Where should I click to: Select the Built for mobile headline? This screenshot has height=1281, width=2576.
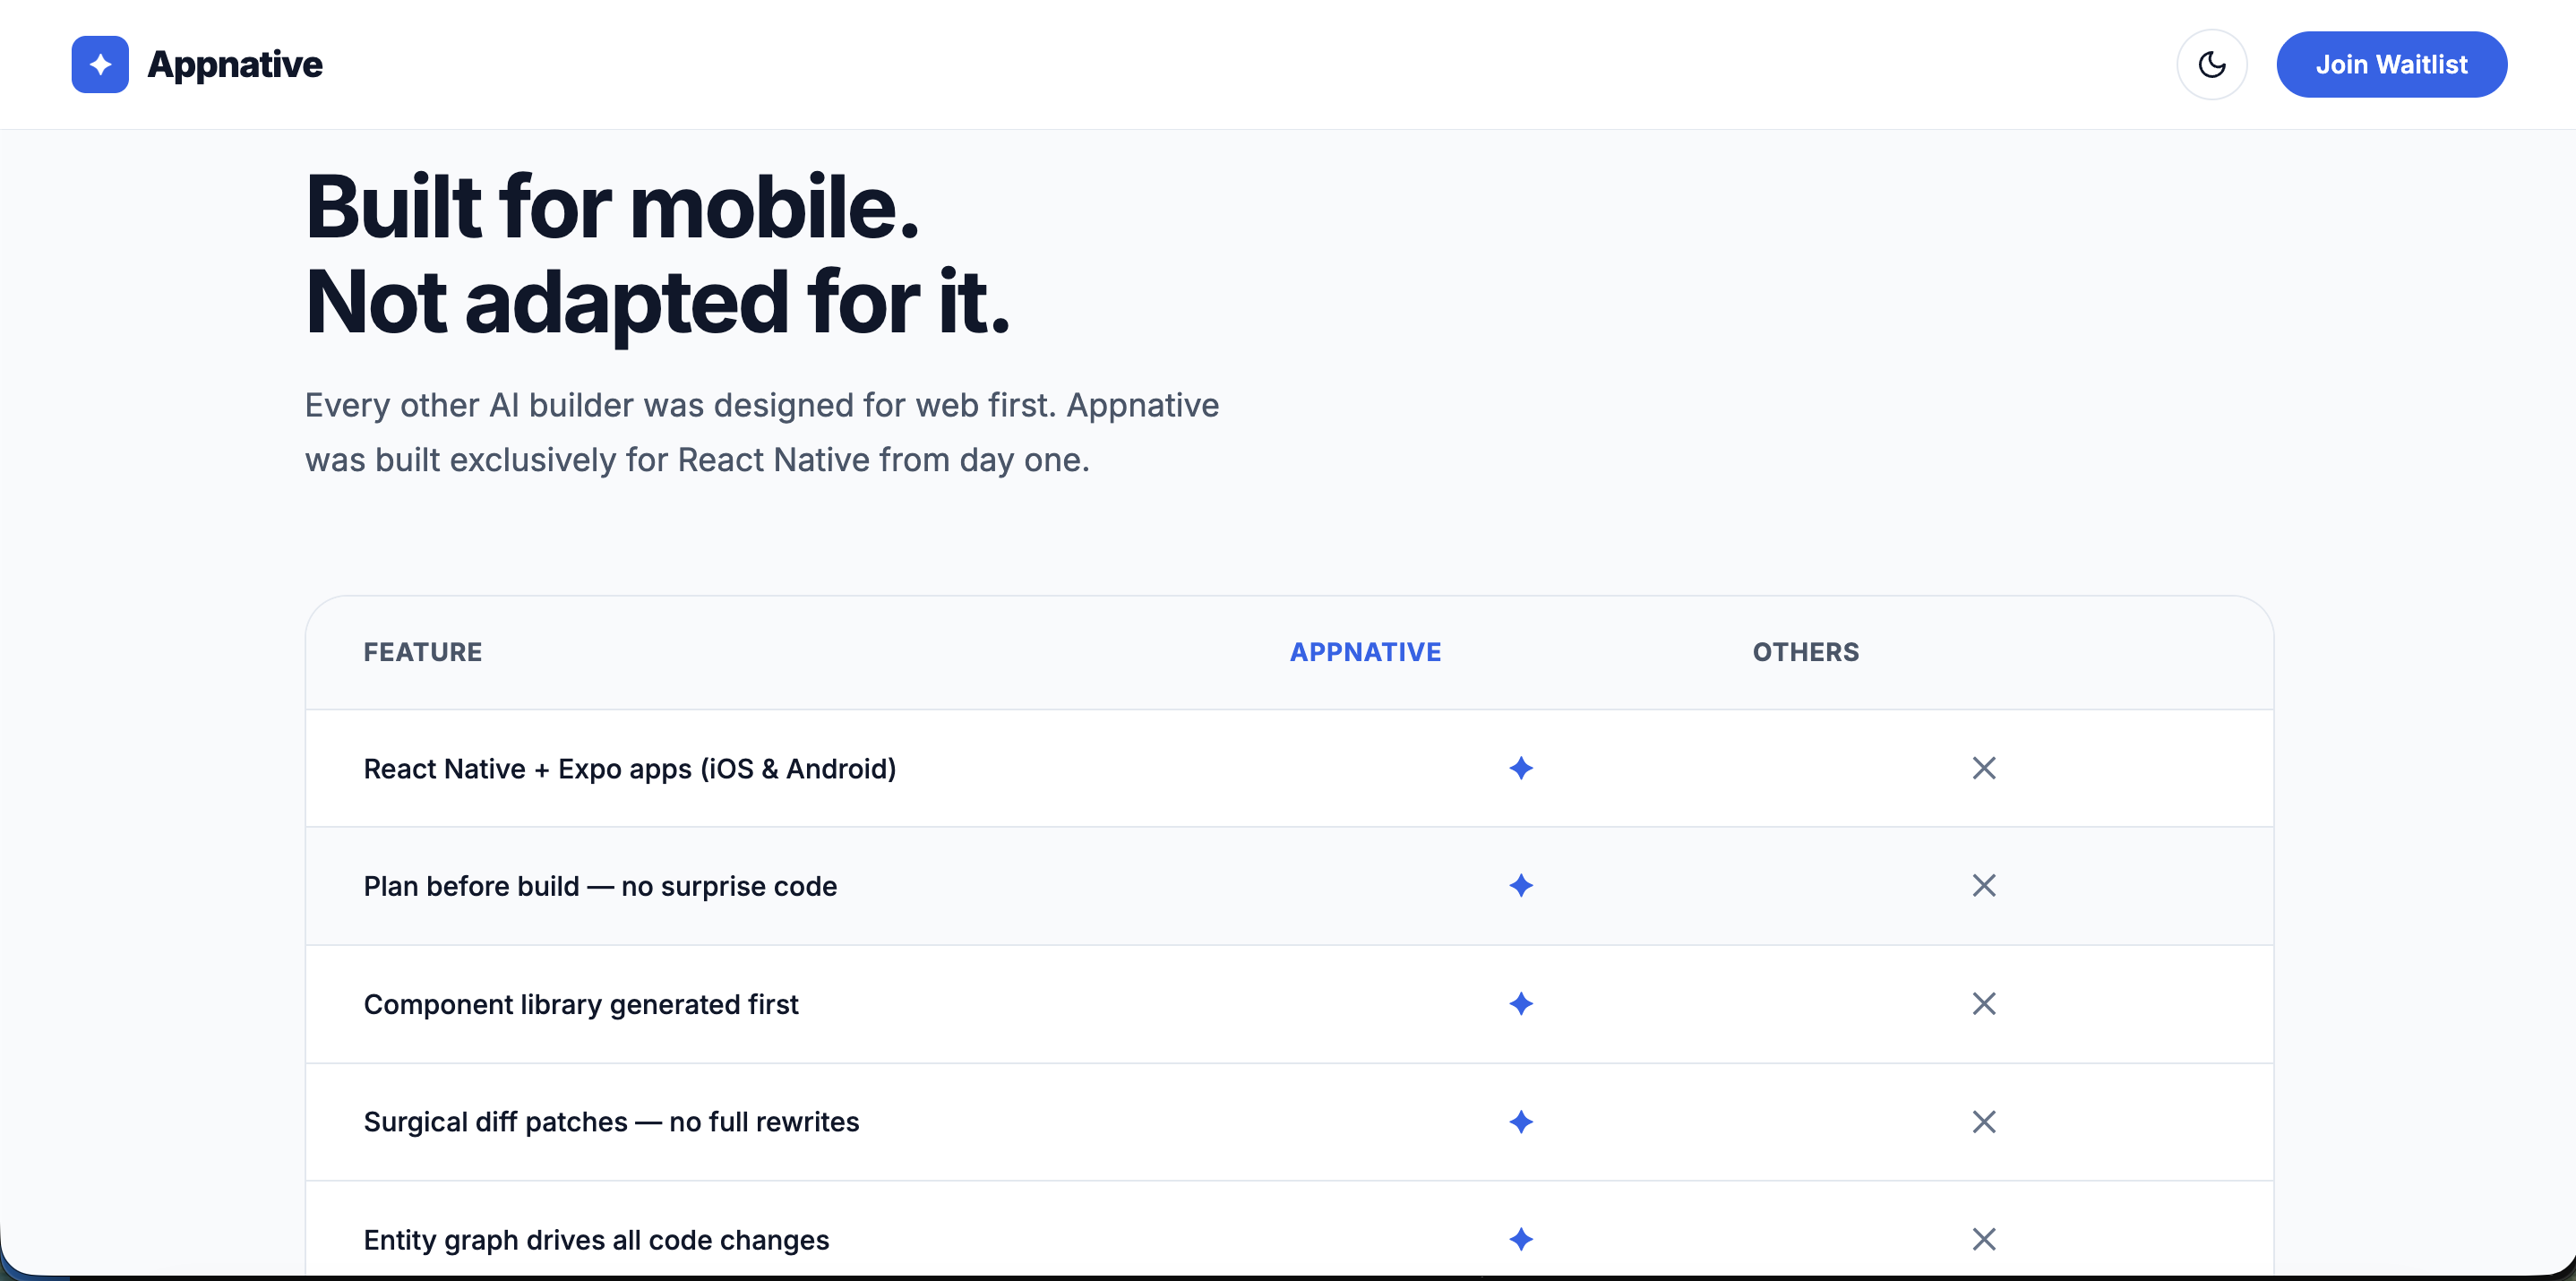coord(660,250)
